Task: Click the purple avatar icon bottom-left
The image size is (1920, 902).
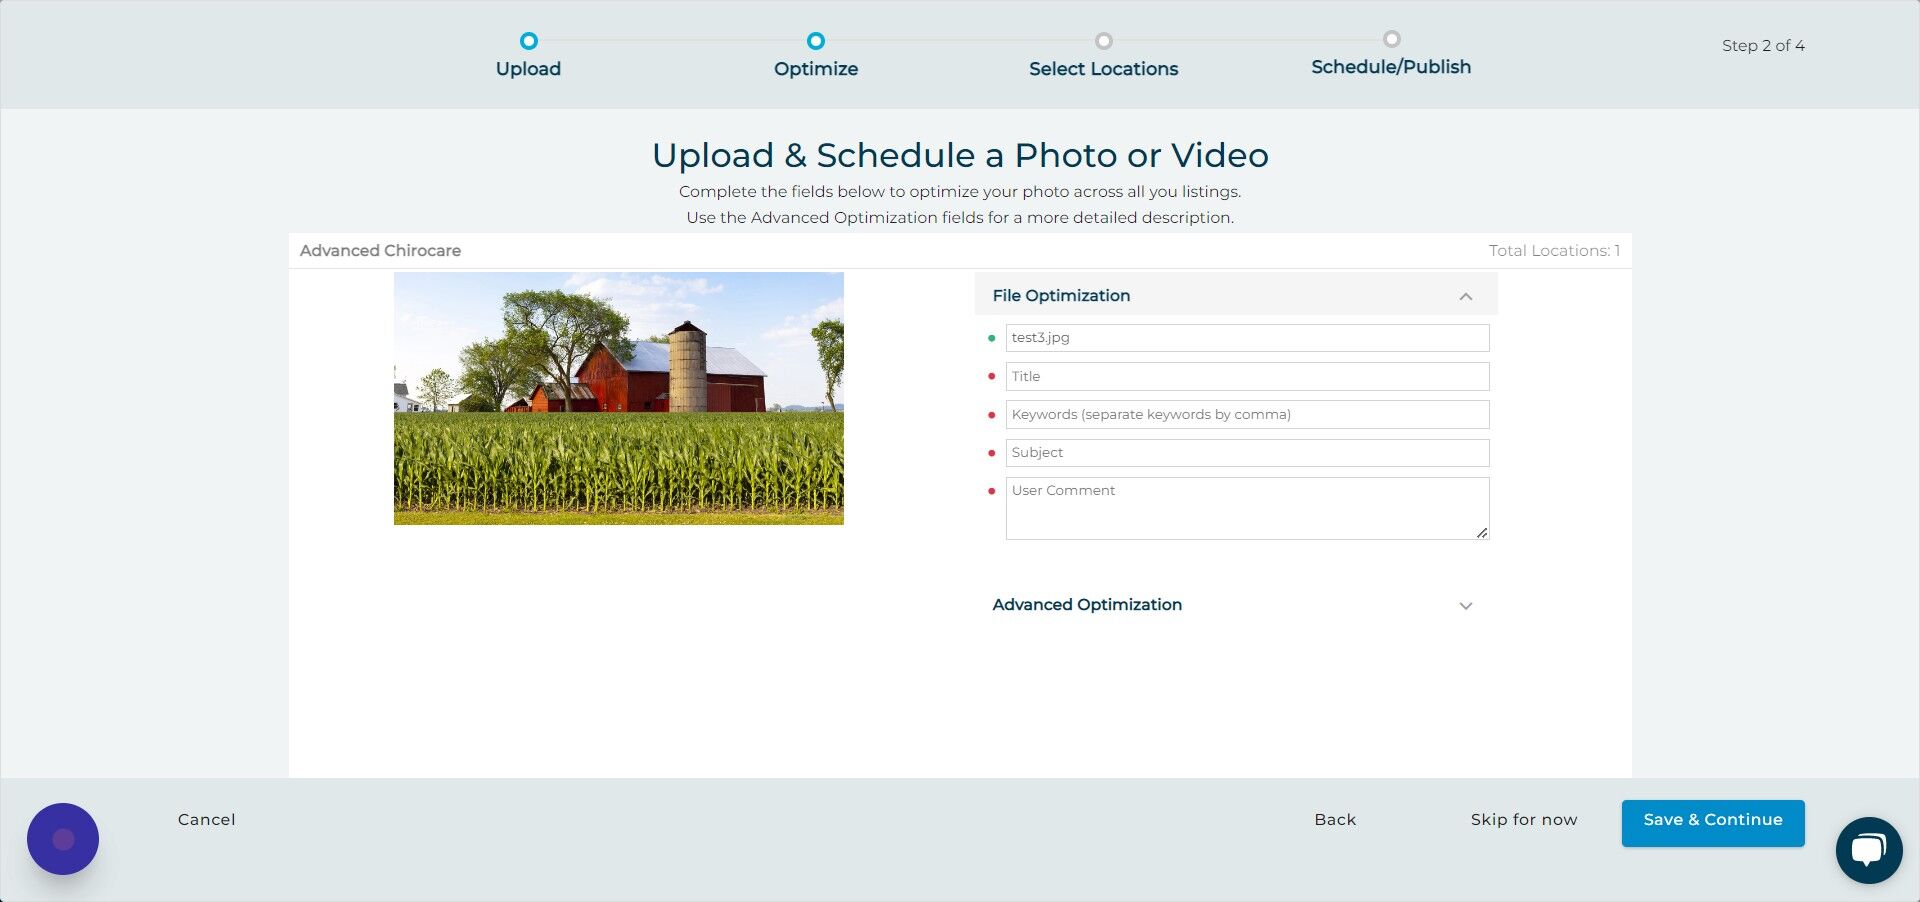Action: point(62,838)
